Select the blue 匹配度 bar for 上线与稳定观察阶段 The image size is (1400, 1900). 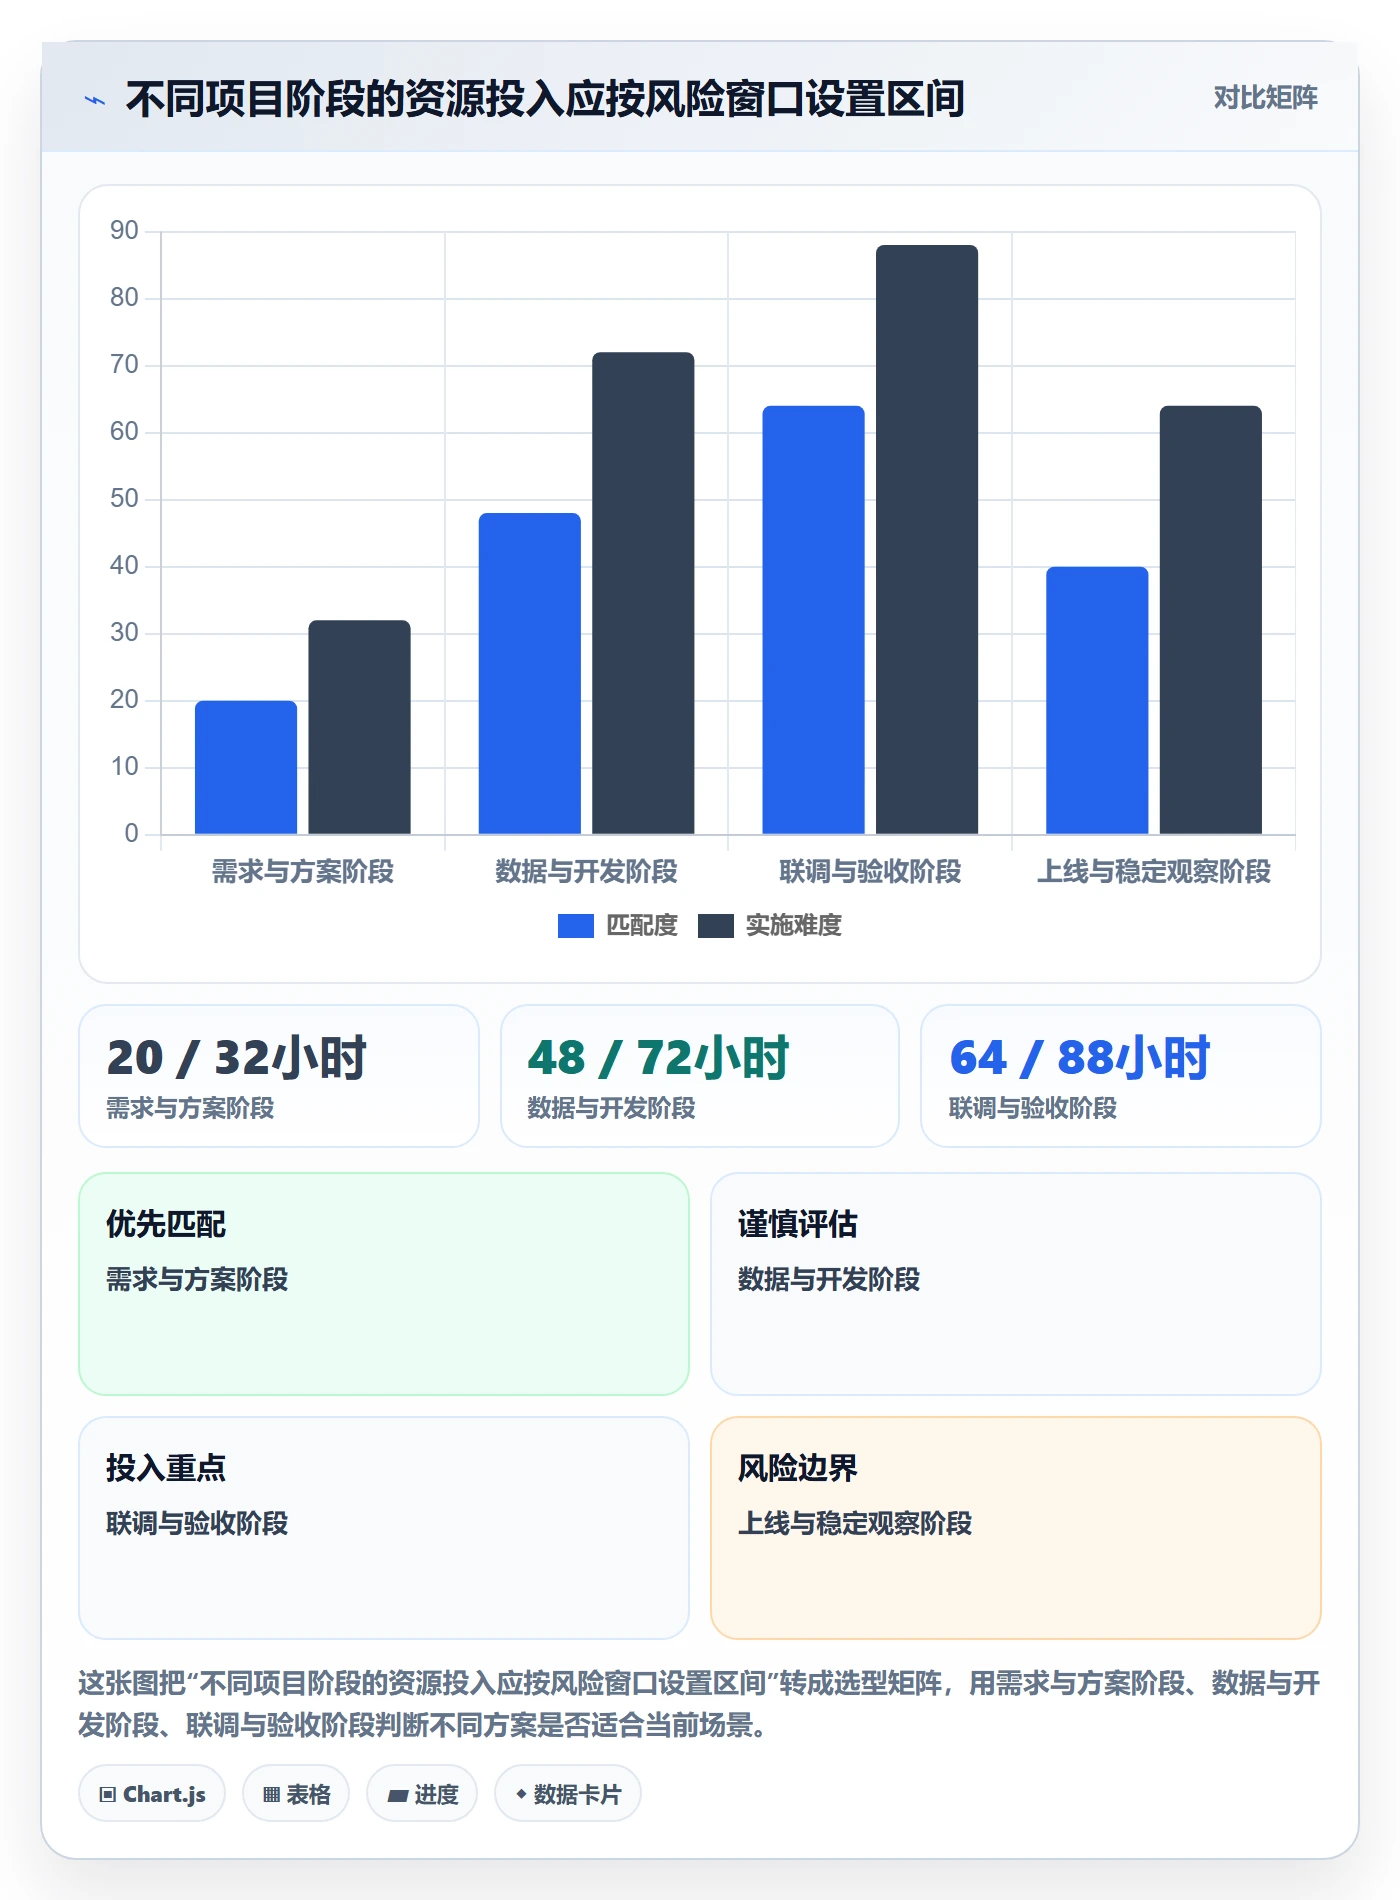click(1097, 700)
